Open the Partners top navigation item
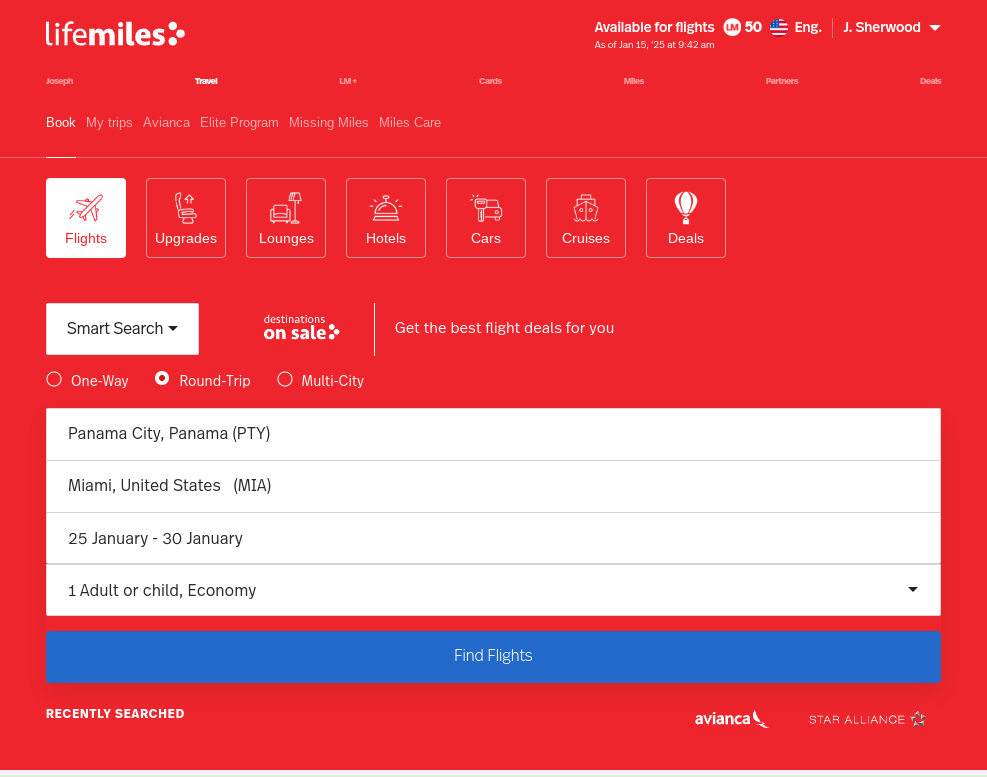Viewport: 987px width, 777px height. pos(782,81)
